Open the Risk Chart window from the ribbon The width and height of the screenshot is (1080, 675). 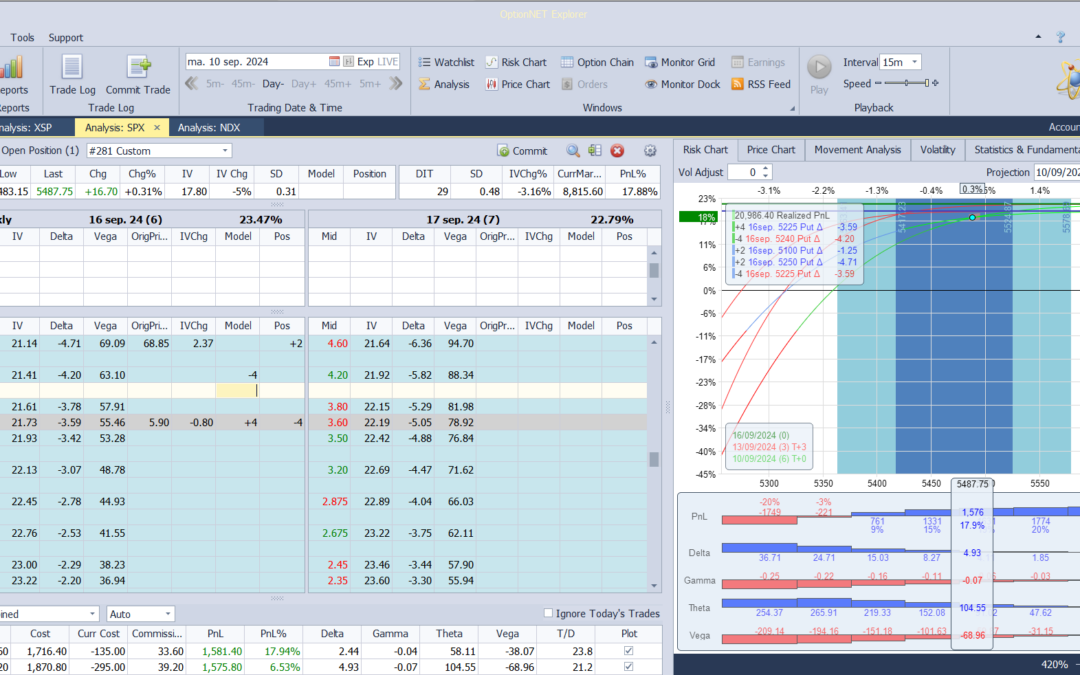coord(516,62)
